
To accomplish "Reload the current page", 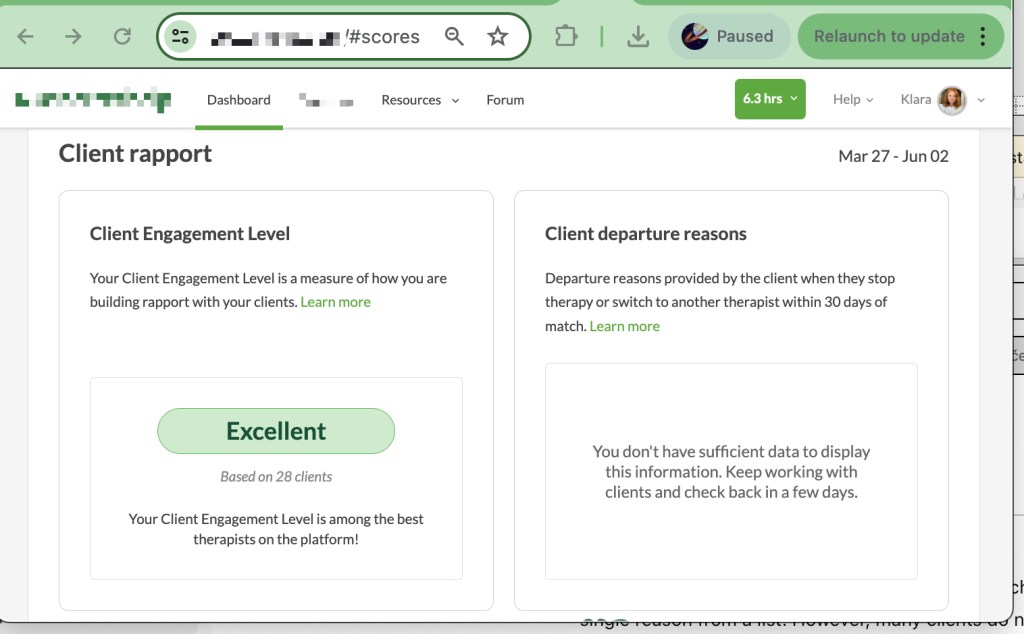I will coord(122,37).
